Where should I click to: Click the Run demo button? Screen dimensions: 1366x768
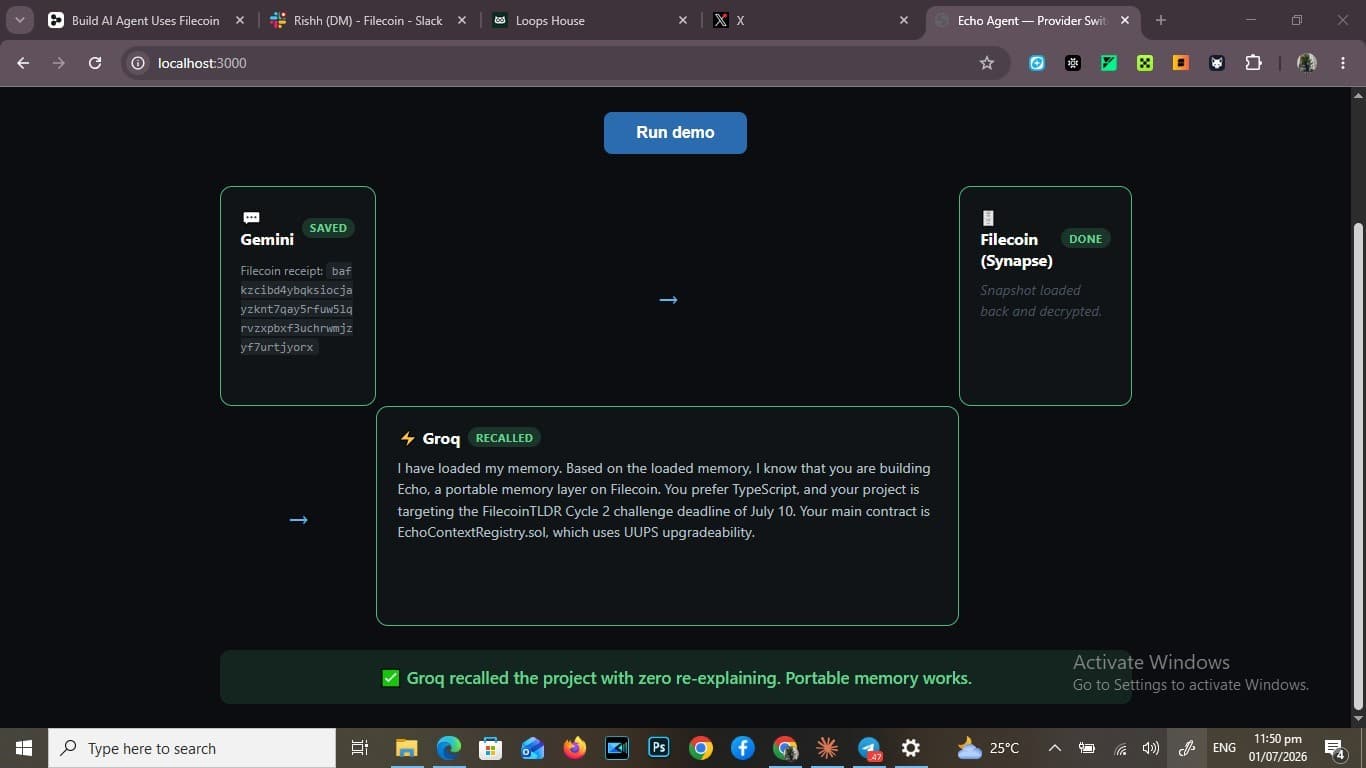tap(675, 133)
